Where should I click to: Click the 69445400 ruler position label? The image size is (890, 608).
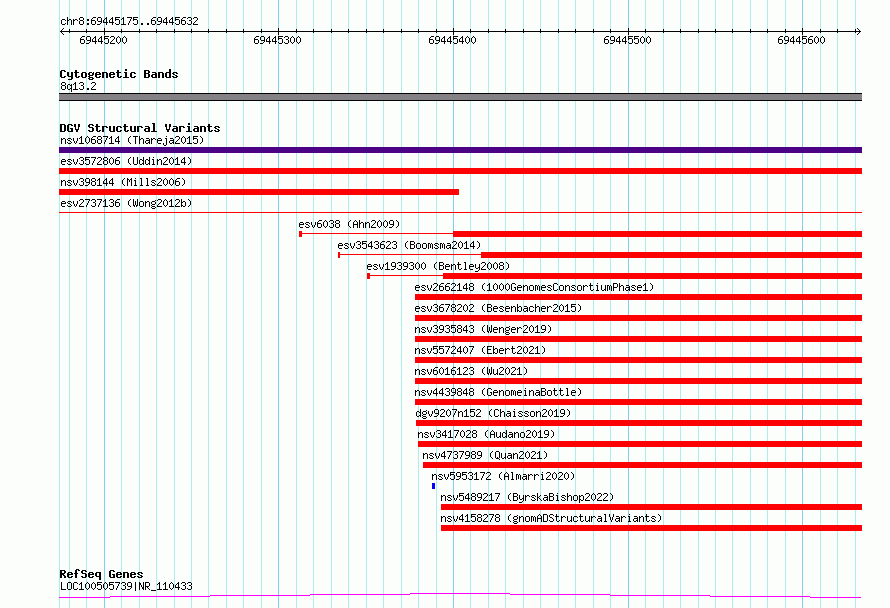(452, 40)
